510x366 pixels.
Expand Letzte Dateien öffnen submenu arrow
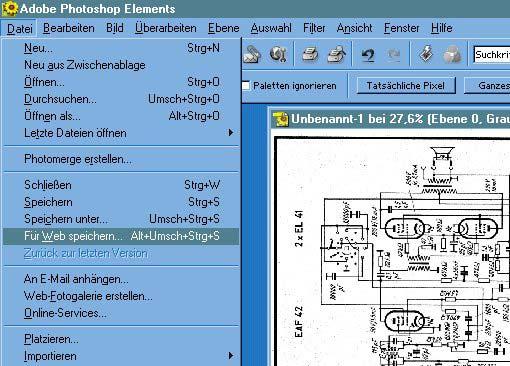tap(231, 133)
